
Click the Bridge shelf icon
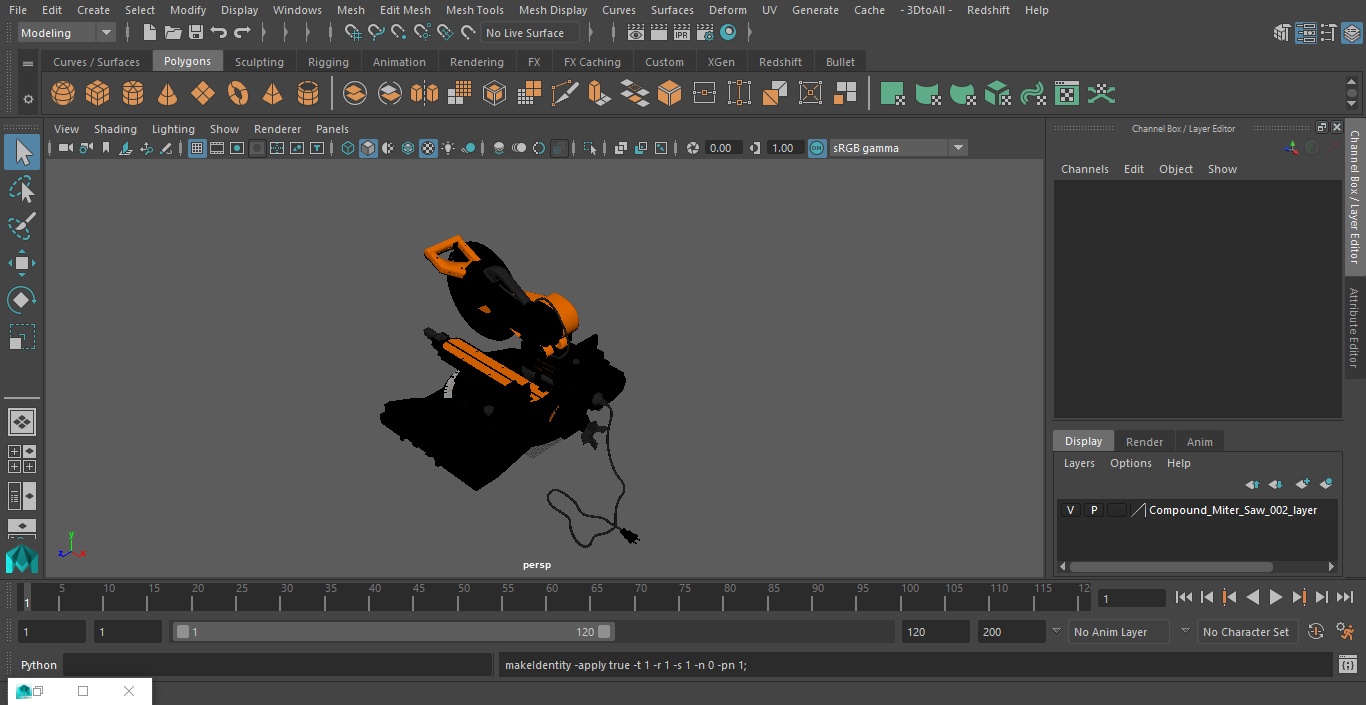click(x=634, y=94)
